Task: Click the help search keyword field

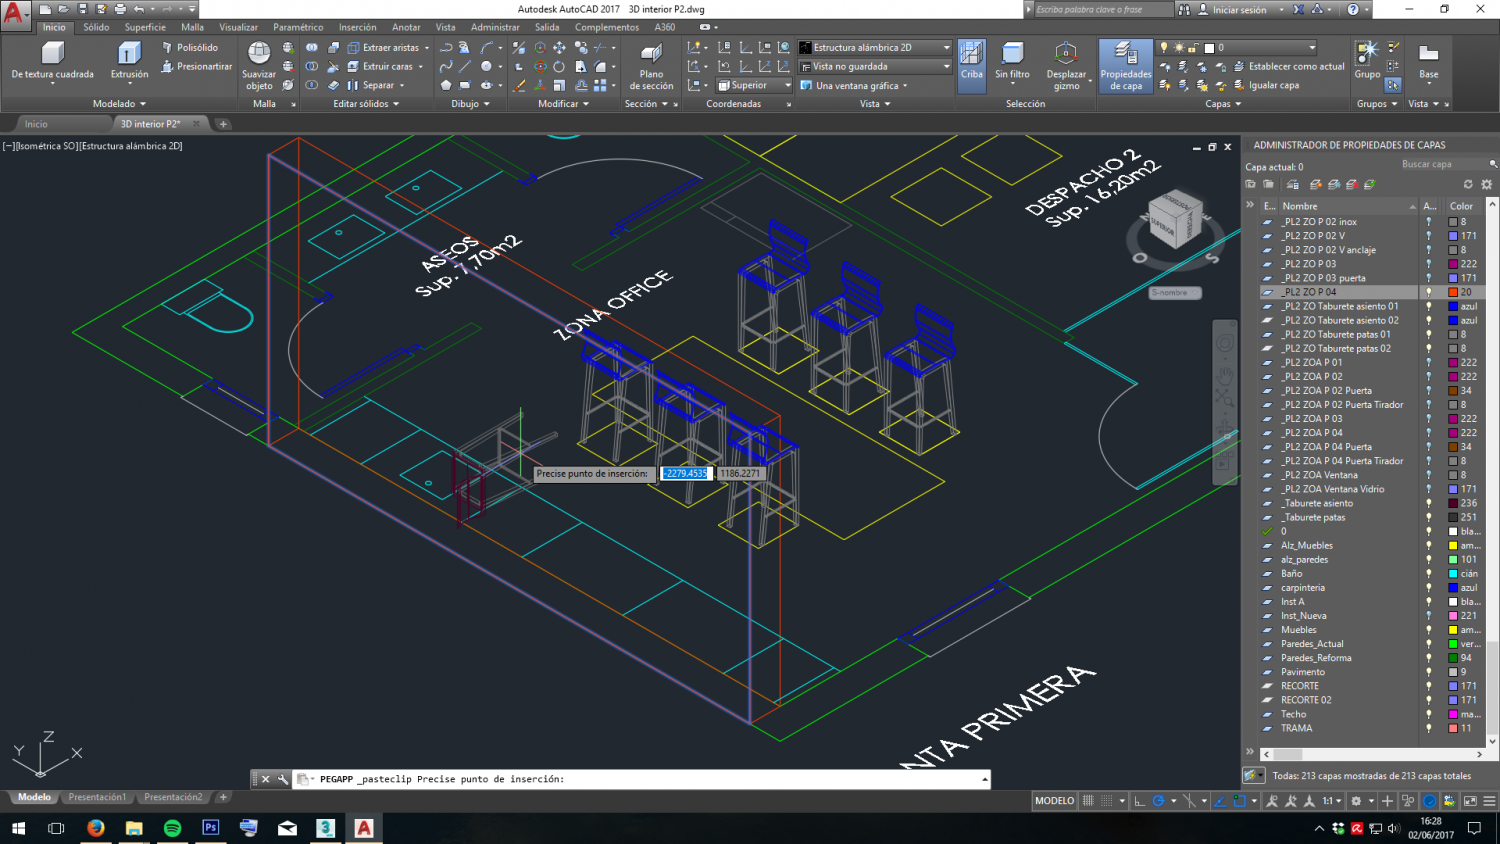Action: [1102, 9]
